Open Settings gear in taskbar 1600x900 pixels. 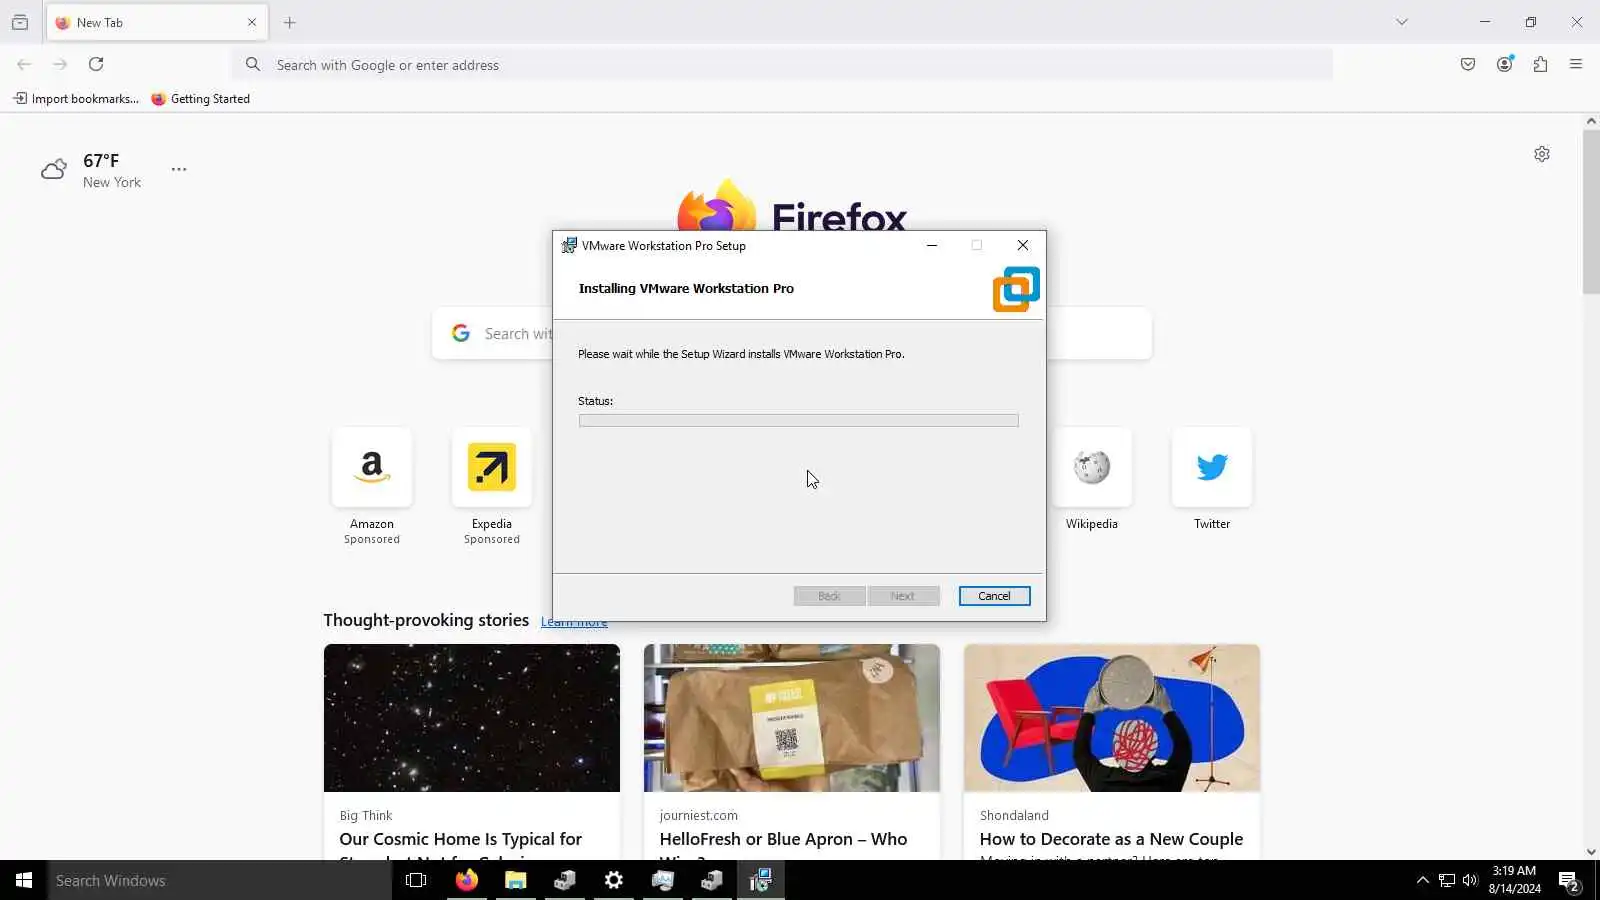pos(614,881)
